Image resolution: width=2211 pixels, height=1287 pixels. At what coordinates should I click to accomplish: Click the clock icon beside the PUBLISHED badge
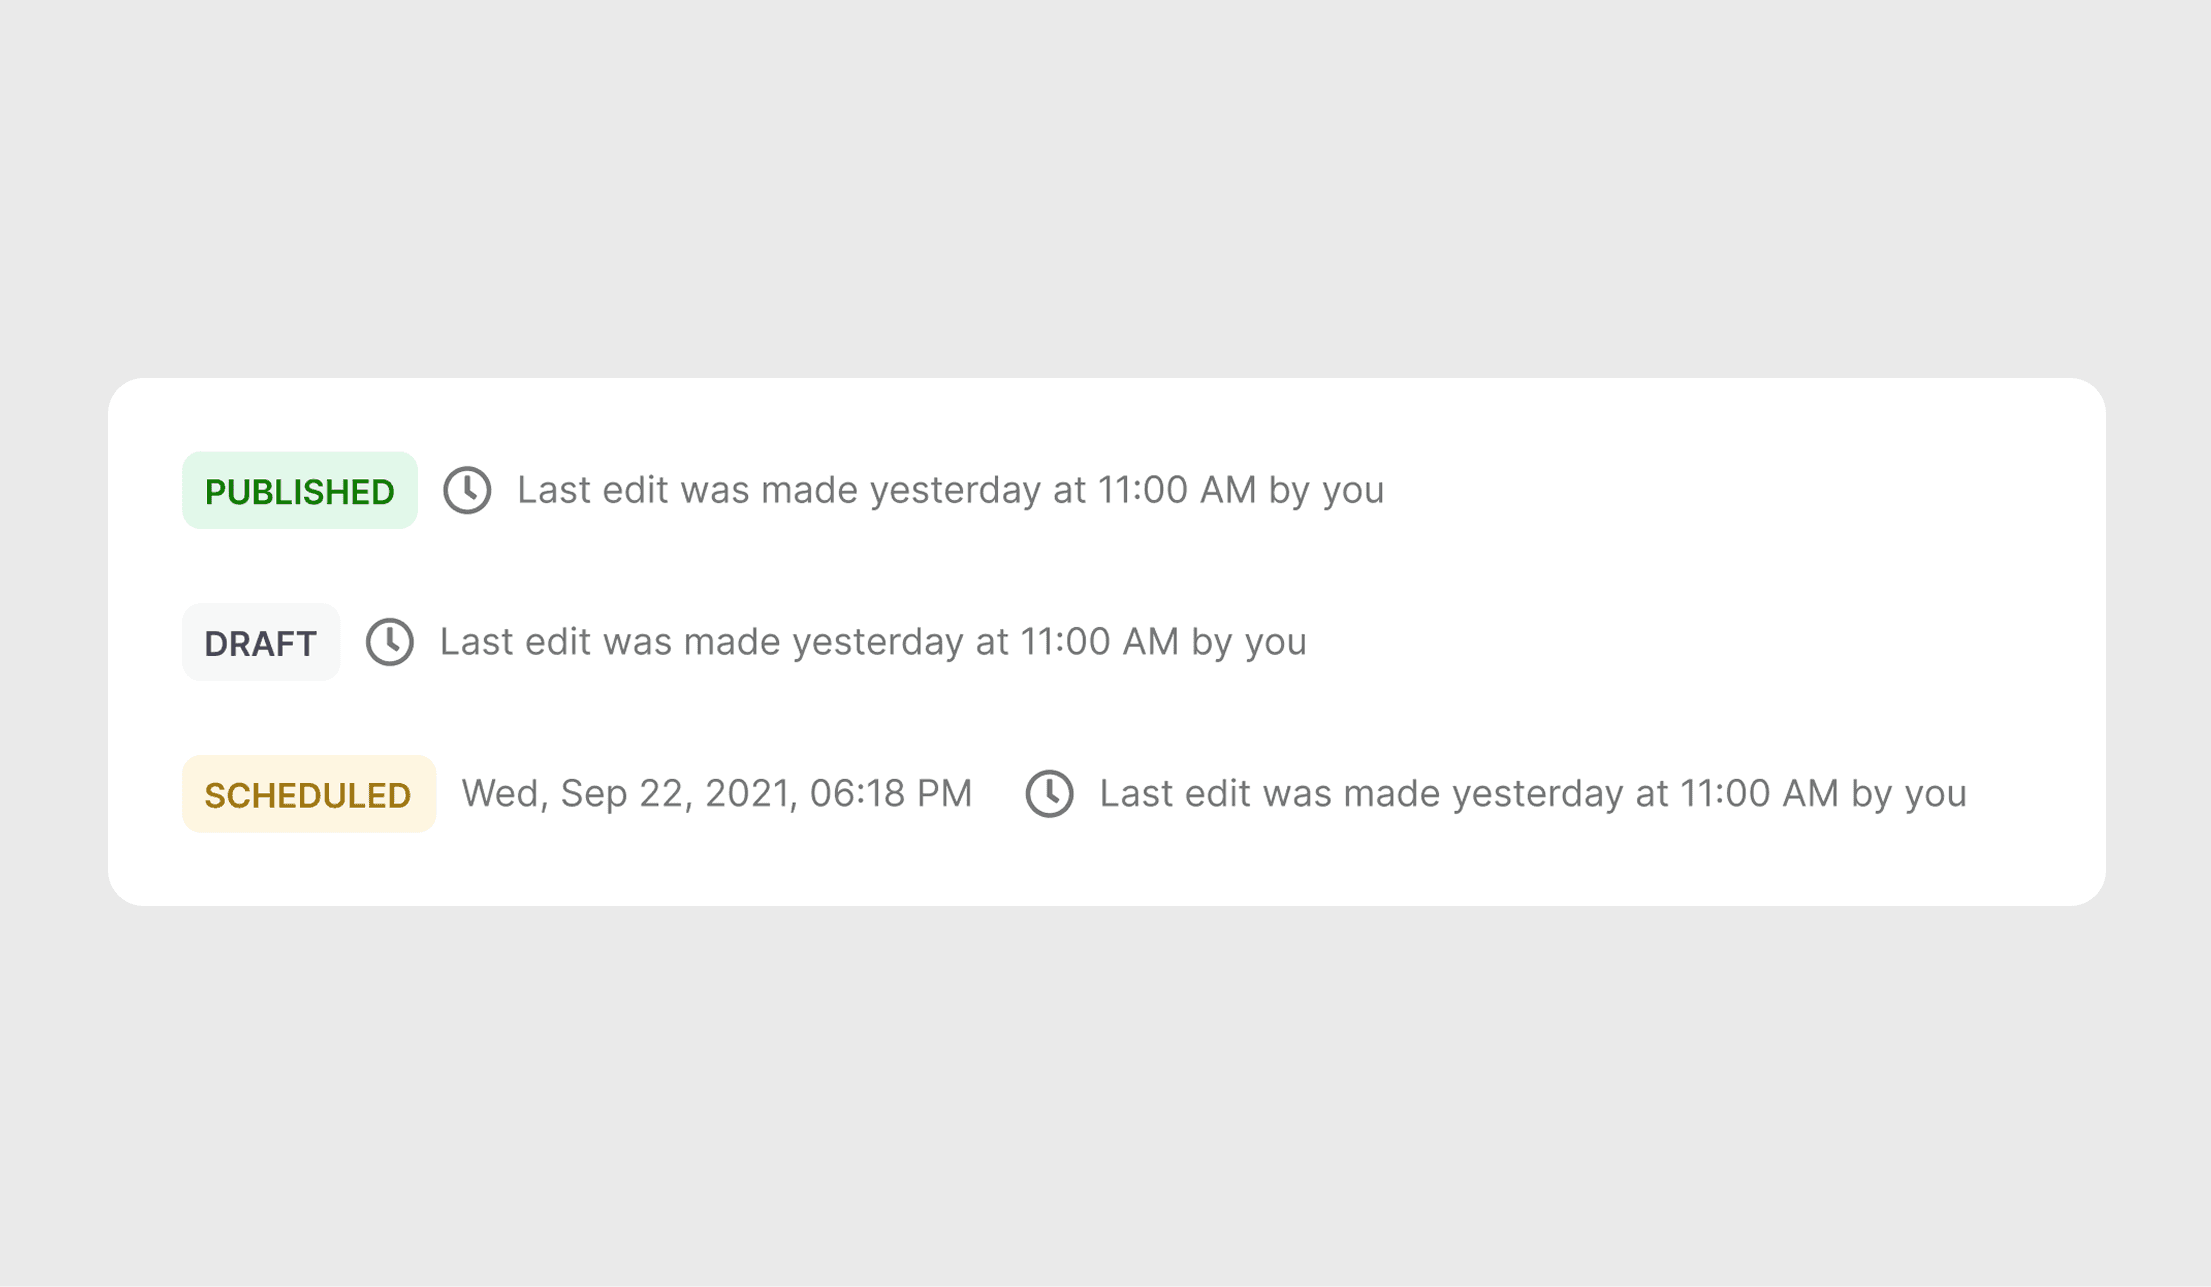[467, 490]
